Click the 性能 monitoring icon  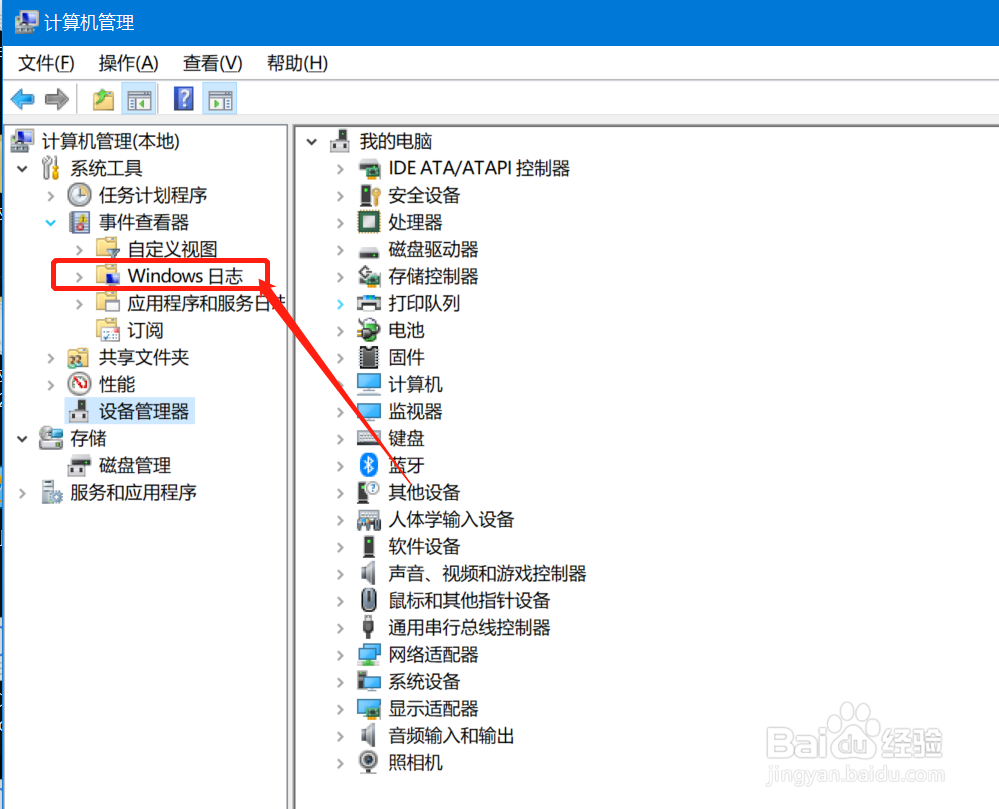pos(79,383)
